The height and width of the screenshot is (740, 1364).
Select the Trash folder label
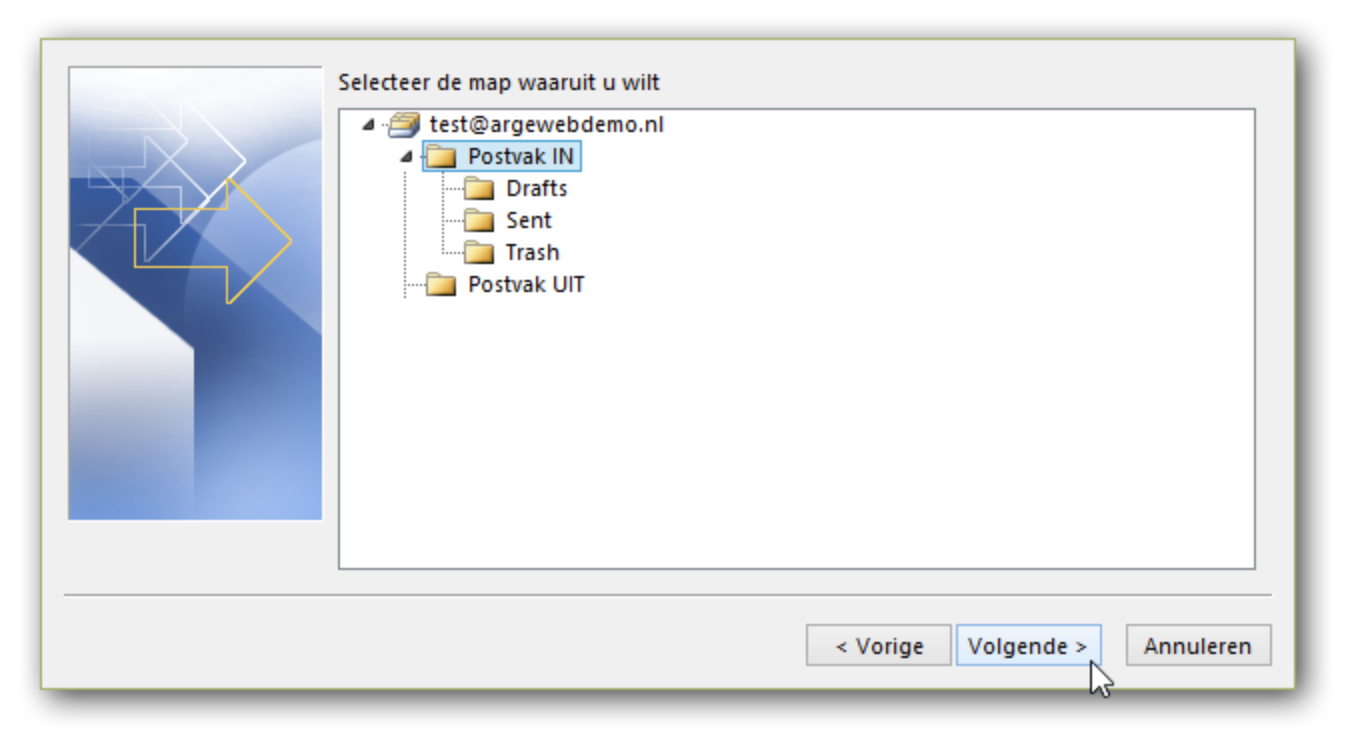pyautogui.click(x=533, y=253)
